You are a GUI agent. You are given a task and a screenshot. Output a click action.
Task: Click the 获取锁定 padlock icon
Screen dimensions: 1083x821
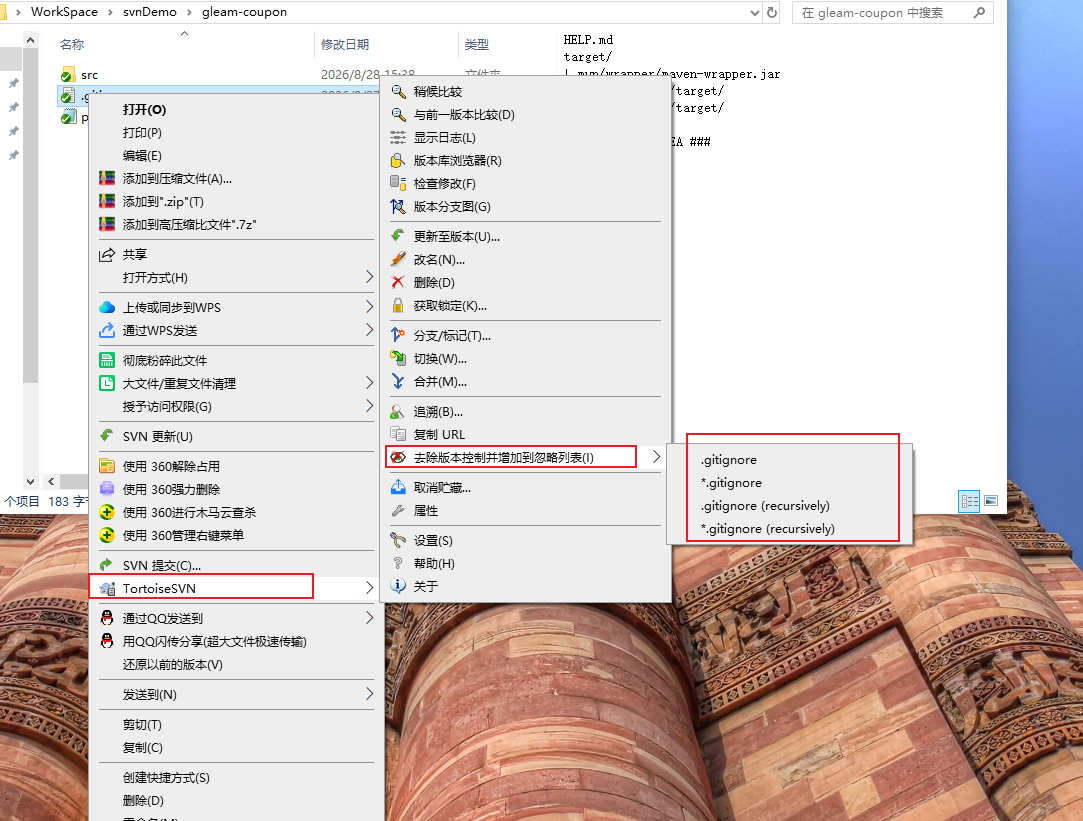click(x=399, y=305)
